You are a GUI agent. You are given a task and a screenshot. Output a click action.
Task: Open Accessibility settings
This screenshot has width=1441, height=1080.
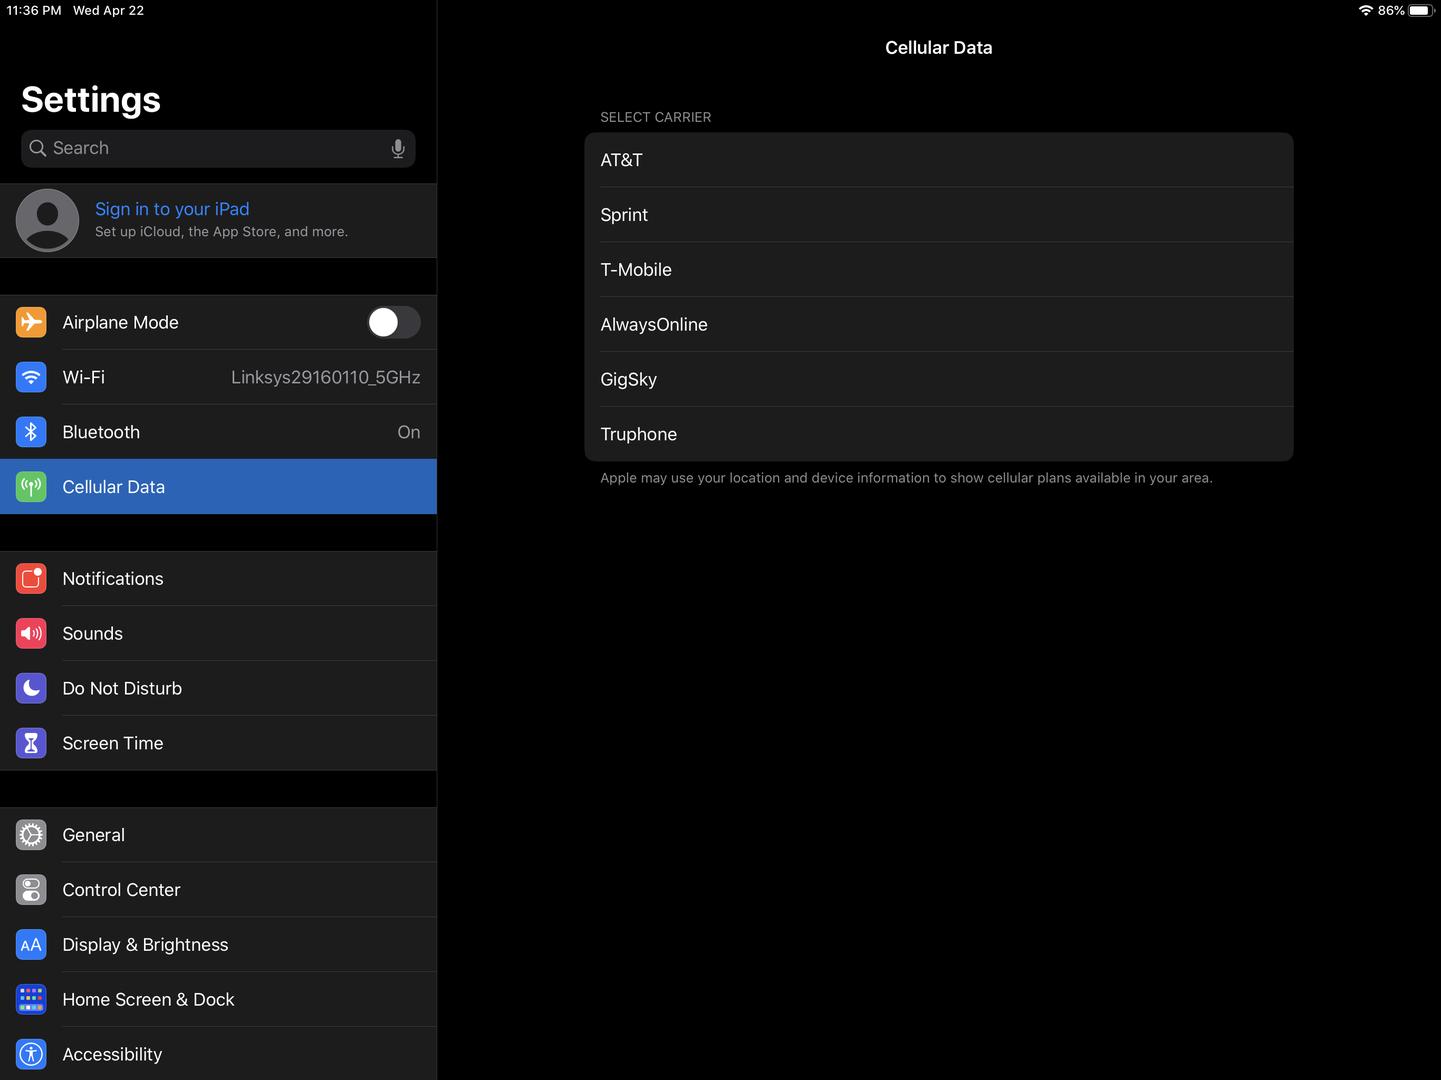(x=218, y=1054)
